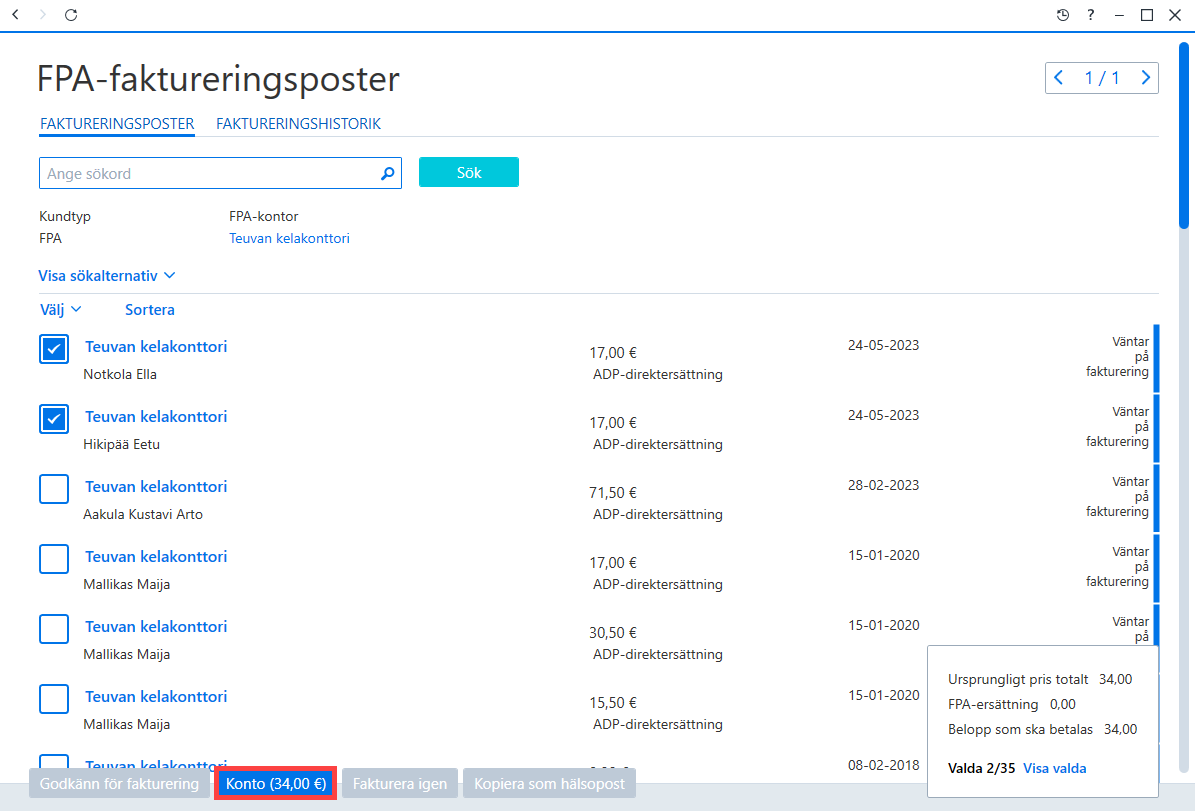The height and width of the screenshot is (811, 1195).
Task: Open Teuvan kelakonttori link for 30,50 € row
Action: 156,627
